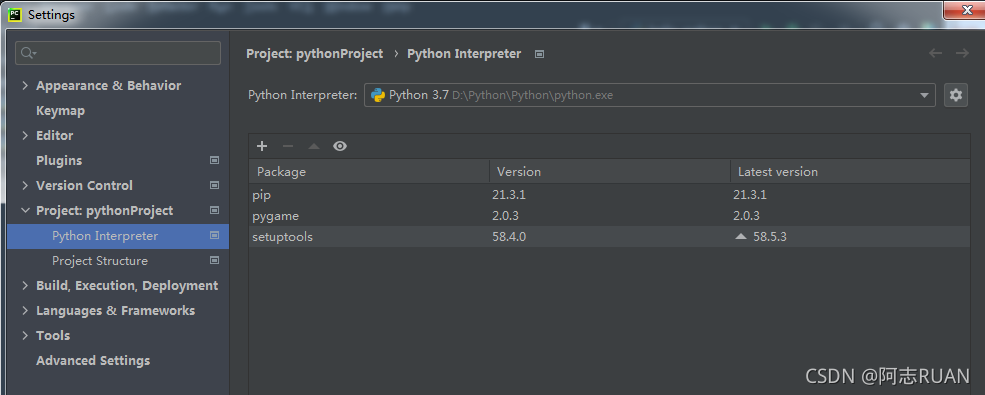The height and width of the screenshot is (395, 985).
Task: Click the minus icon to uninstall package
Action: click(288, 146)
